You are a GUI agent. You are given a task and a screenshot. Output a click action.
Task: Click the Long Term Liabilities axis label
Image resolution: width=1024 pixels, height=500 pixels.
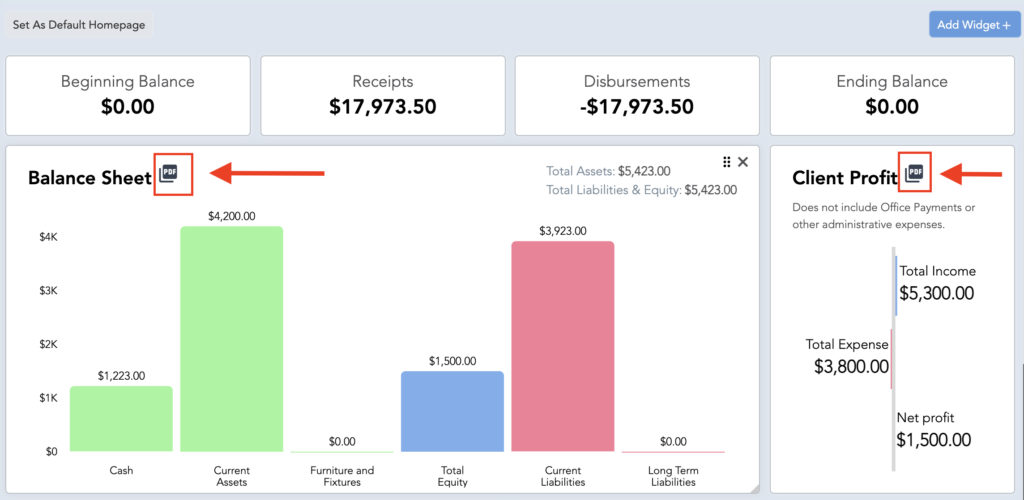[x=673, y=476]
